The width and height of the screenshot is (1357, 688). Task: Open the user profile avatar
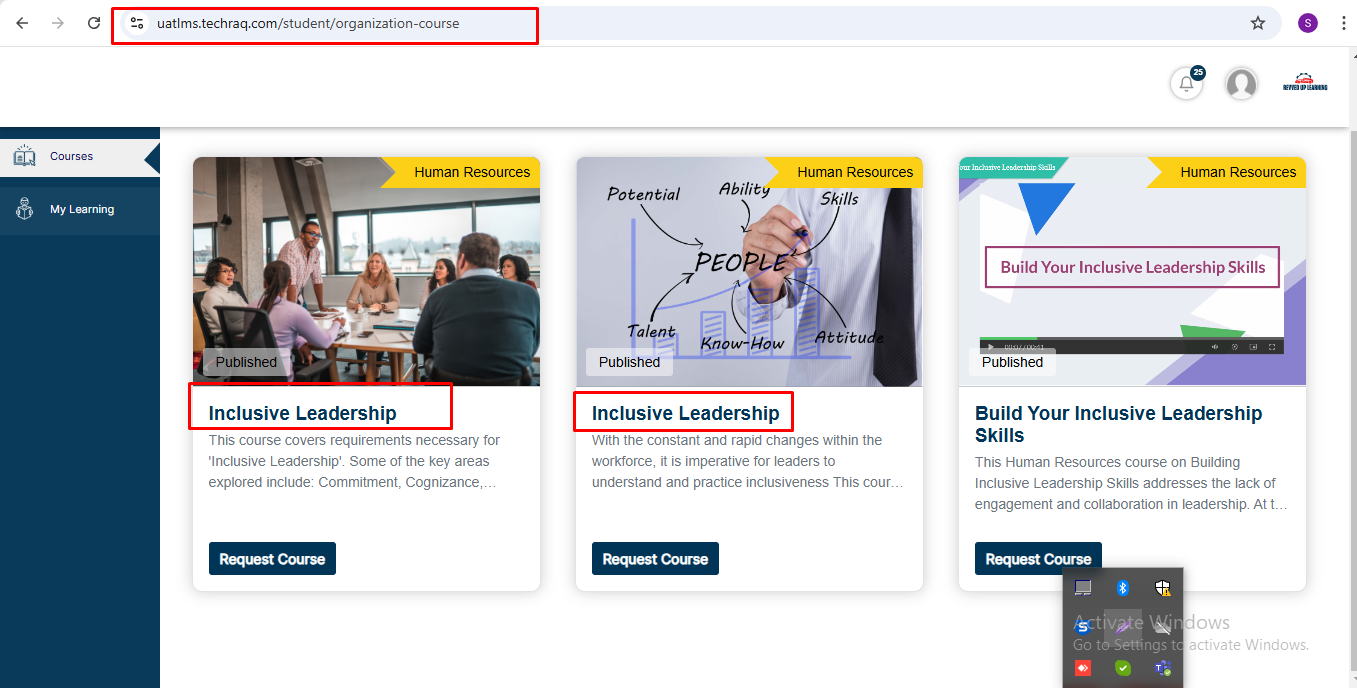pyautogui.click(x=1241, y=84)
